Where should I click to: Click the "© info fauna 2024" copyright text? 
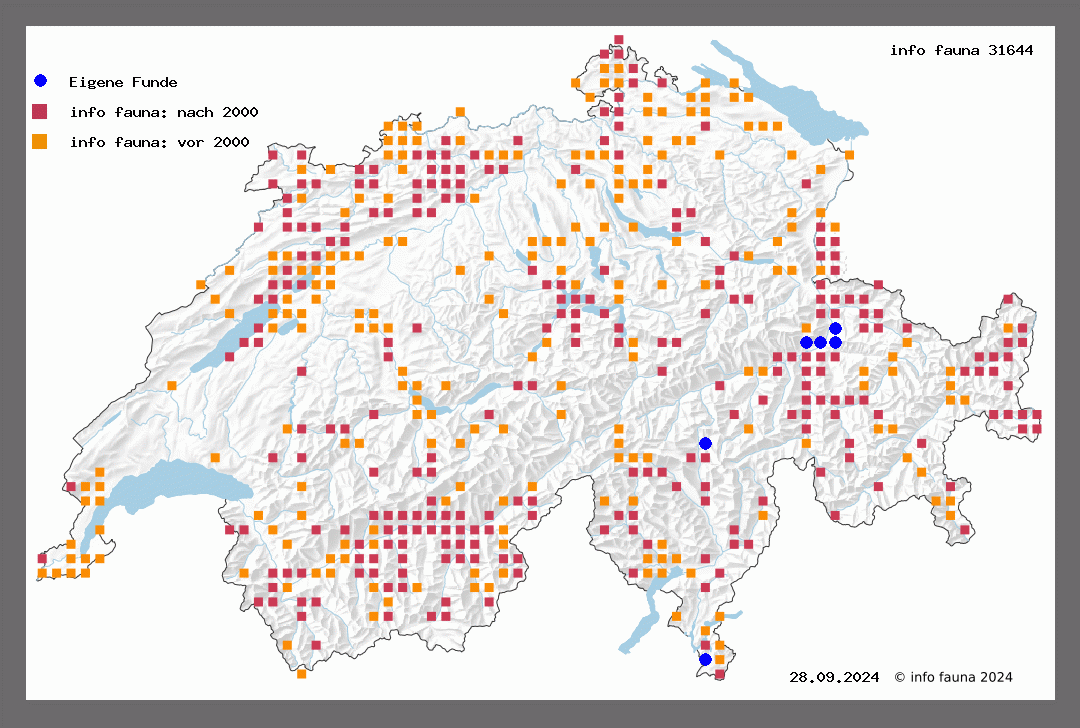[953, 677]
